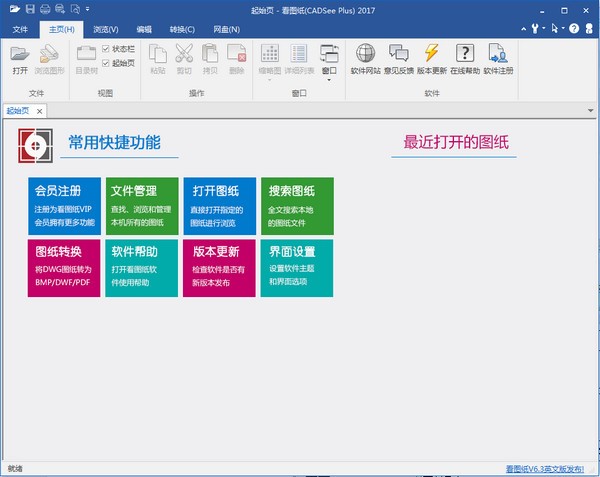Open the 转换(C) convert ribbon tab
The image size is (600, 477).
click(182, 30)
